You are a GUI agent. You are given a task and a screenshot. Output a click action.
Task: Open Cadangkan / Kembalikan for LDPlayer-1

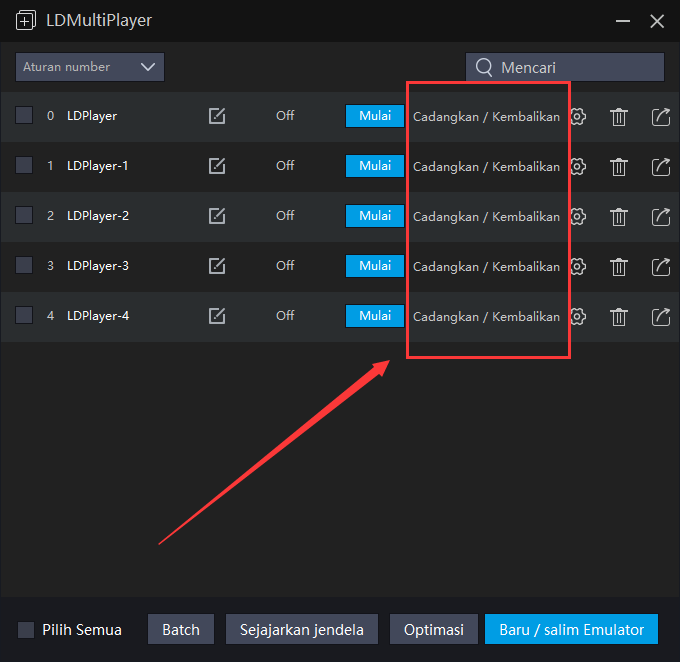point(486,167)
